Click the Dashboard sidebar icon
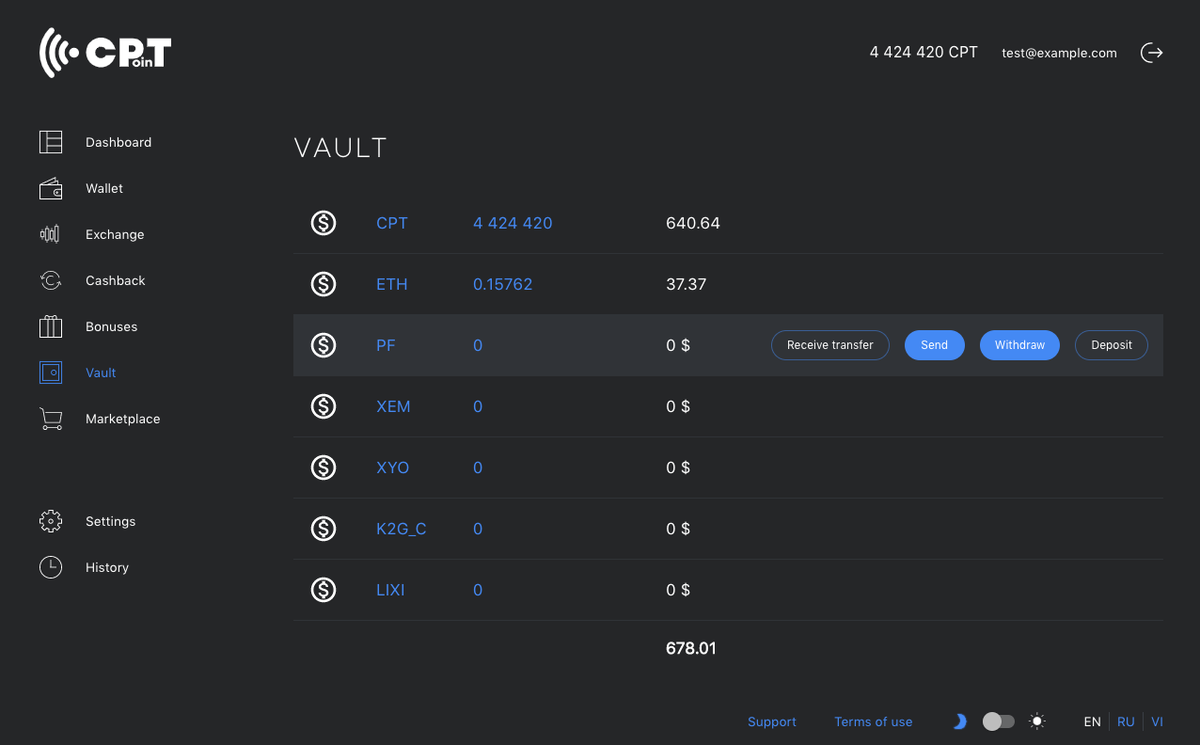This screenshot has width=1200, height=745. point(51,142)
